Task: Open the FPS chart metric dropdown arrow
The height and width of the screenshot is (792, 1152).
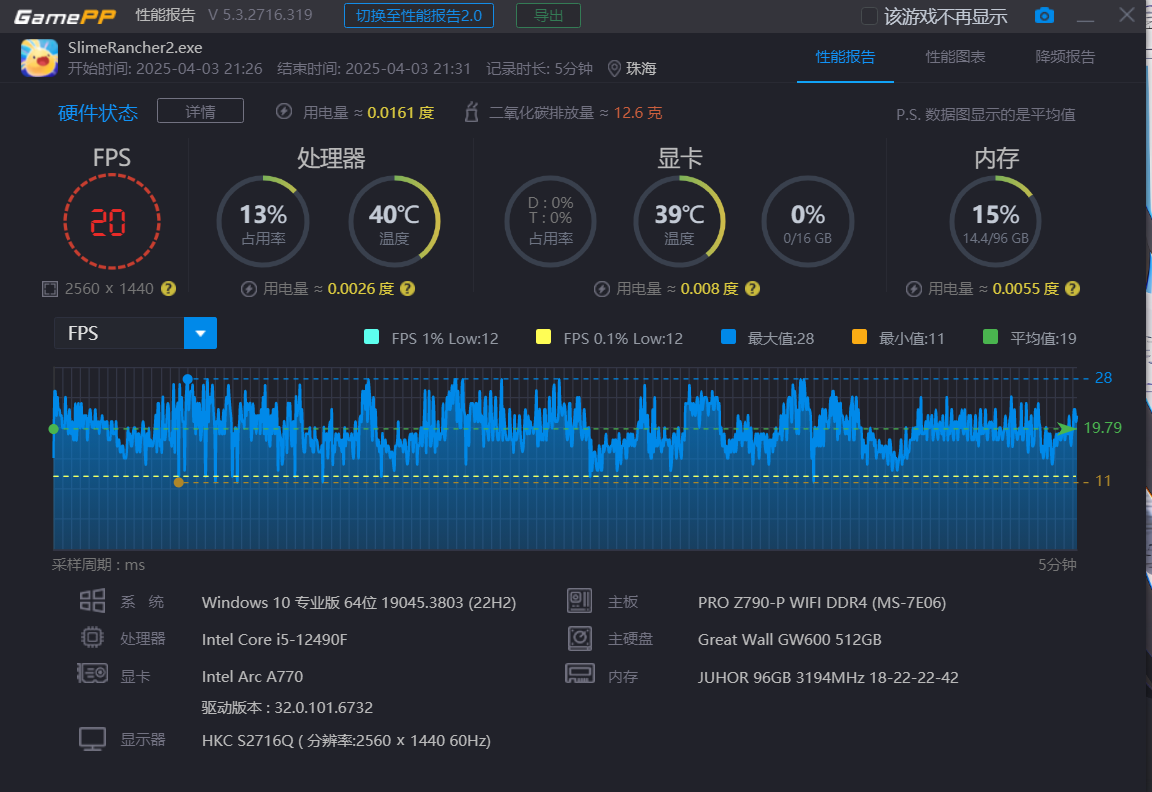Action: [x=200, y=333]
